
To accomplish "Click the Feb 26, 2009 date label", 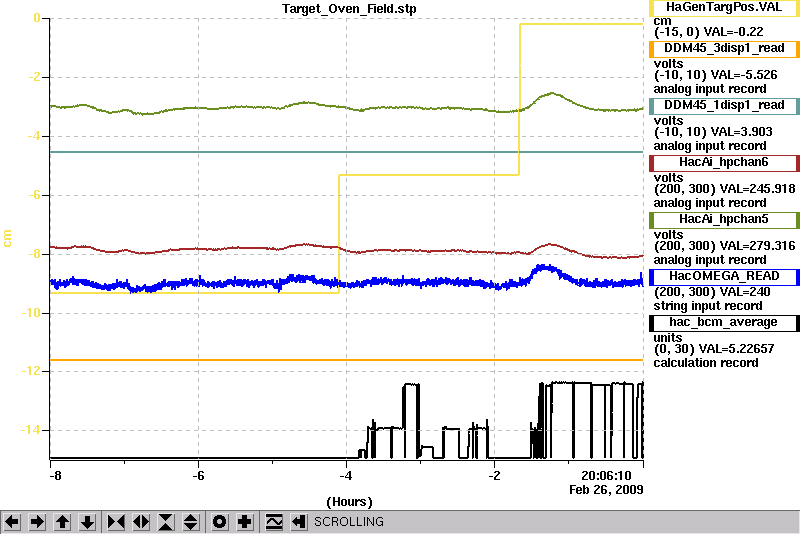I will (606, 490).
